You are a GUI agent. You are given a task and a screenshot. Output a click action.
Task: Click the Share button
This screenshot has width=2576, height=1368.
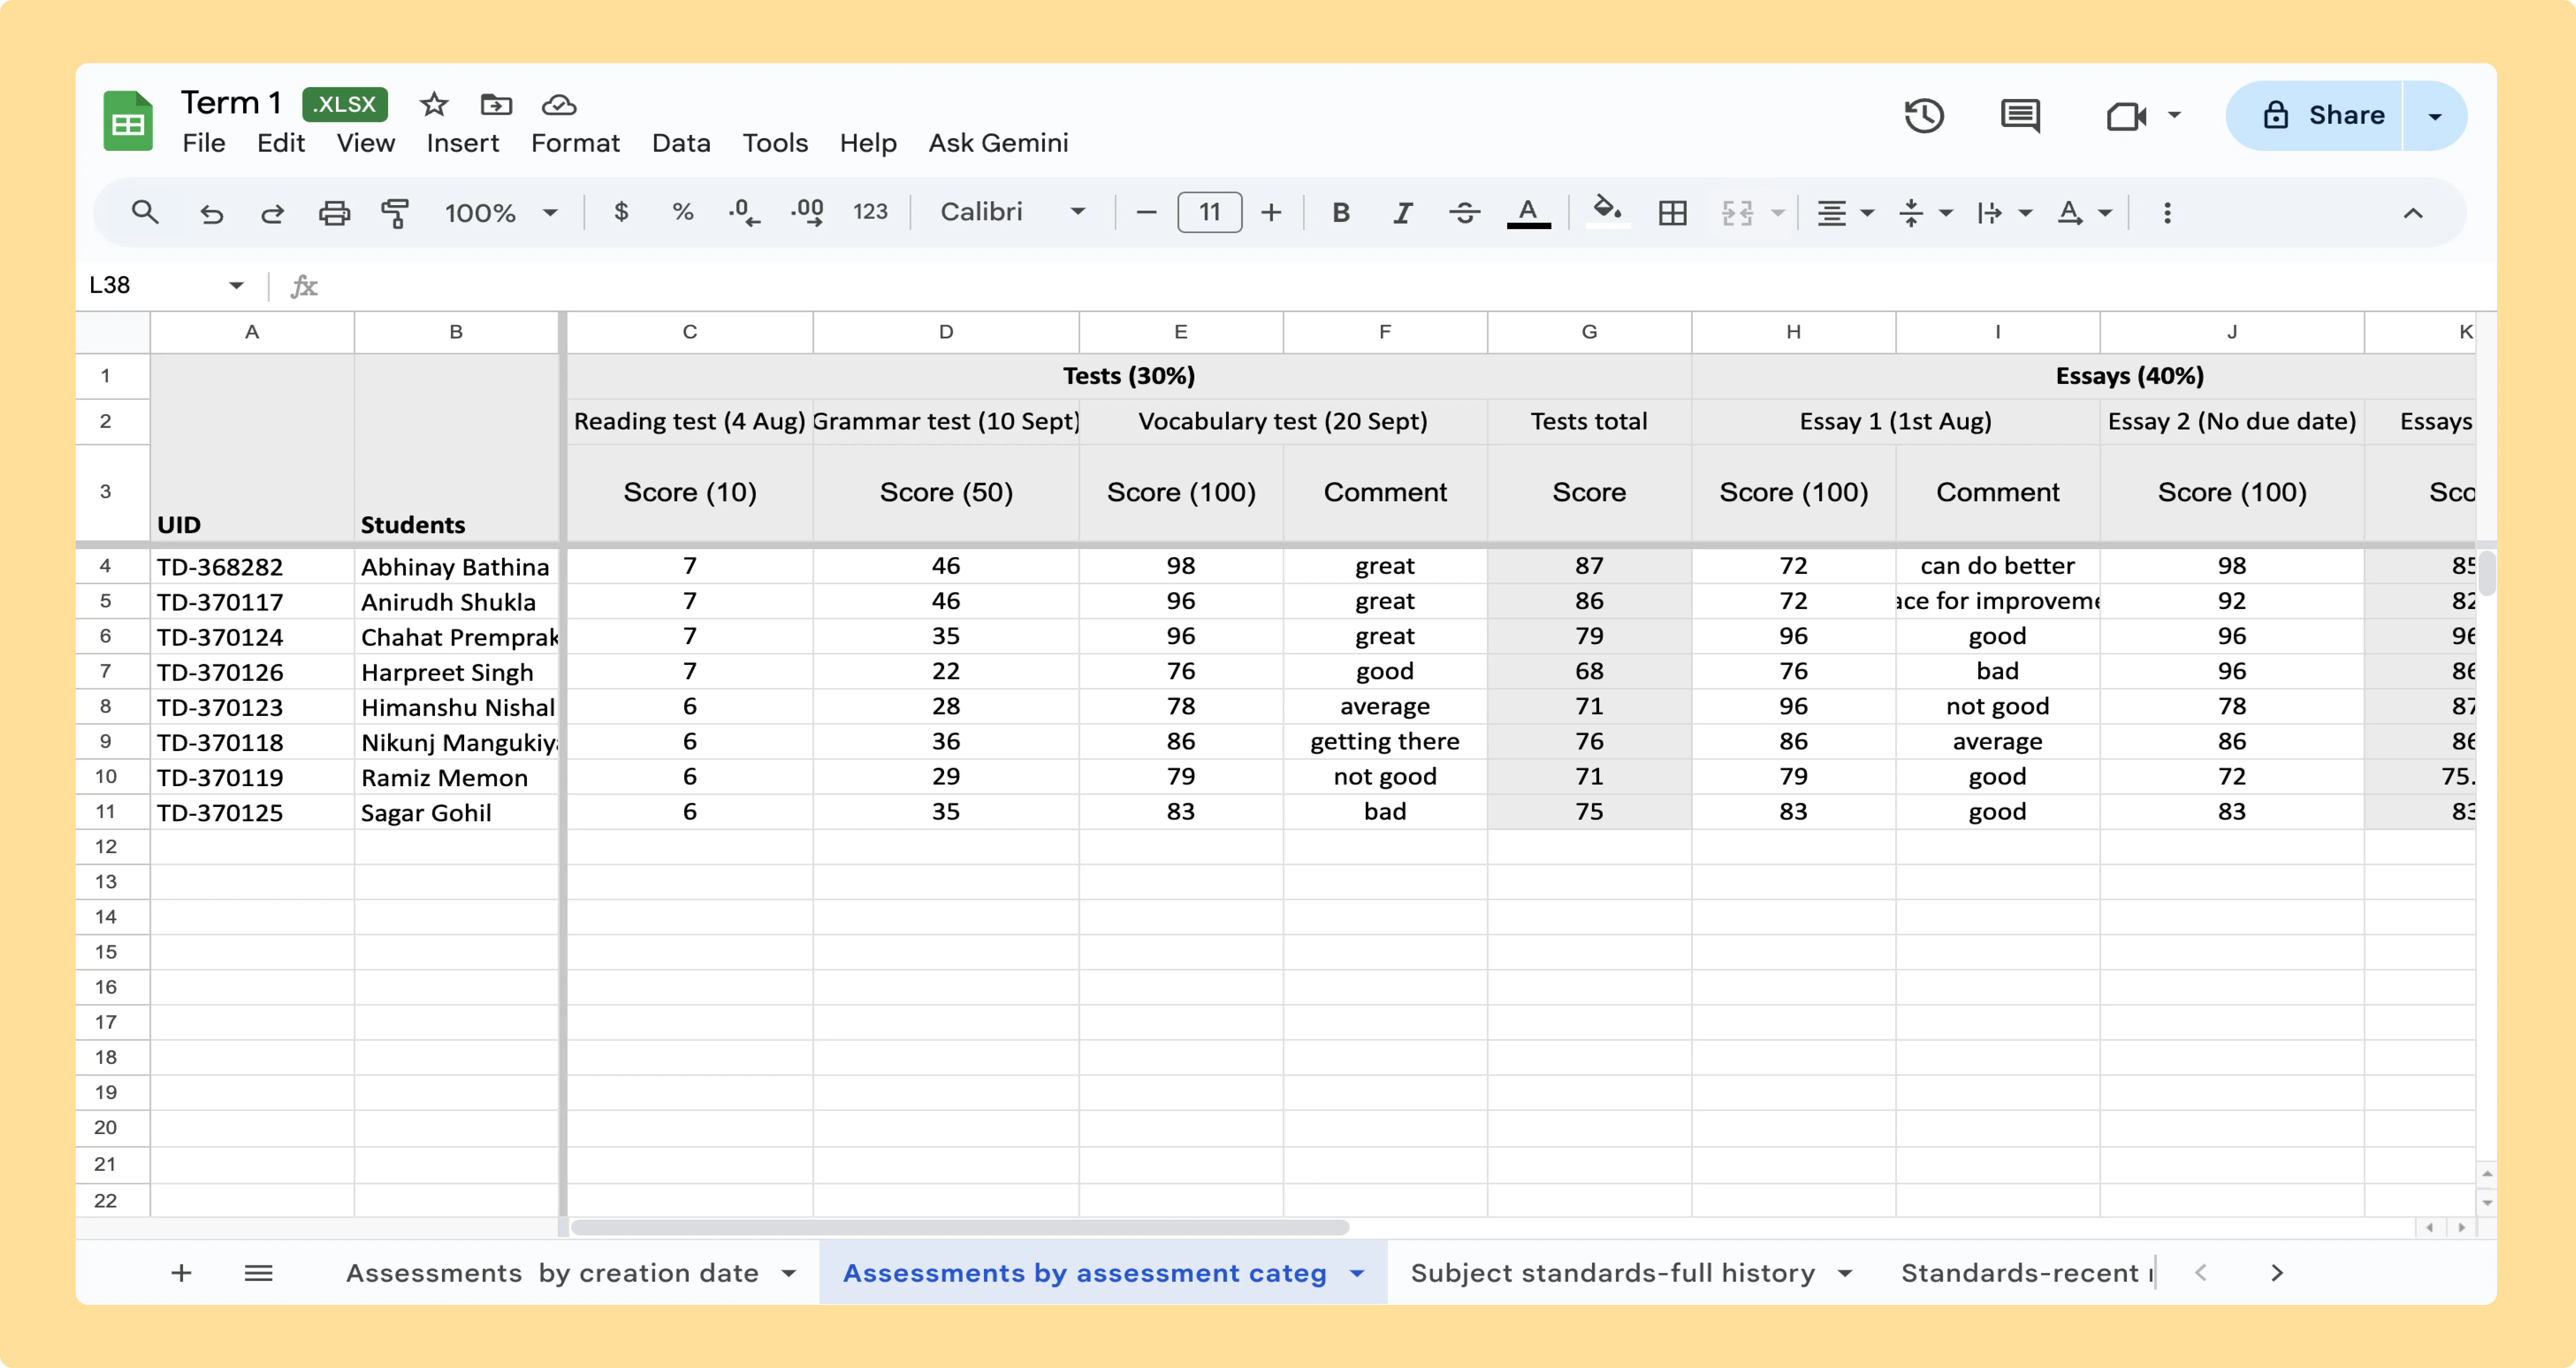(x=2314, y=116)
